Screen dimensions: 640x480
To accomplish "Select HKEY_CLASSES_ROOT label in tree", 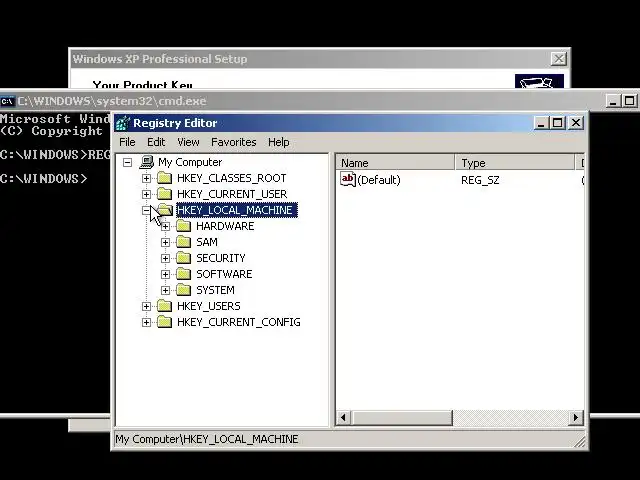I will (x=231, y=178).
